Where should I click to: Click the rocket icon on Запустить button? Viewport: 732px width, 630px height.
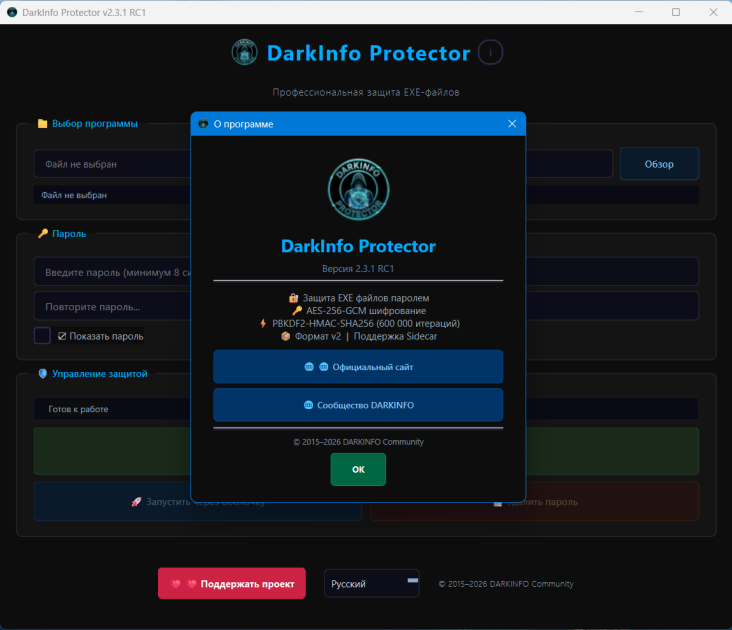pyautogui.click(x=136, y=502)
